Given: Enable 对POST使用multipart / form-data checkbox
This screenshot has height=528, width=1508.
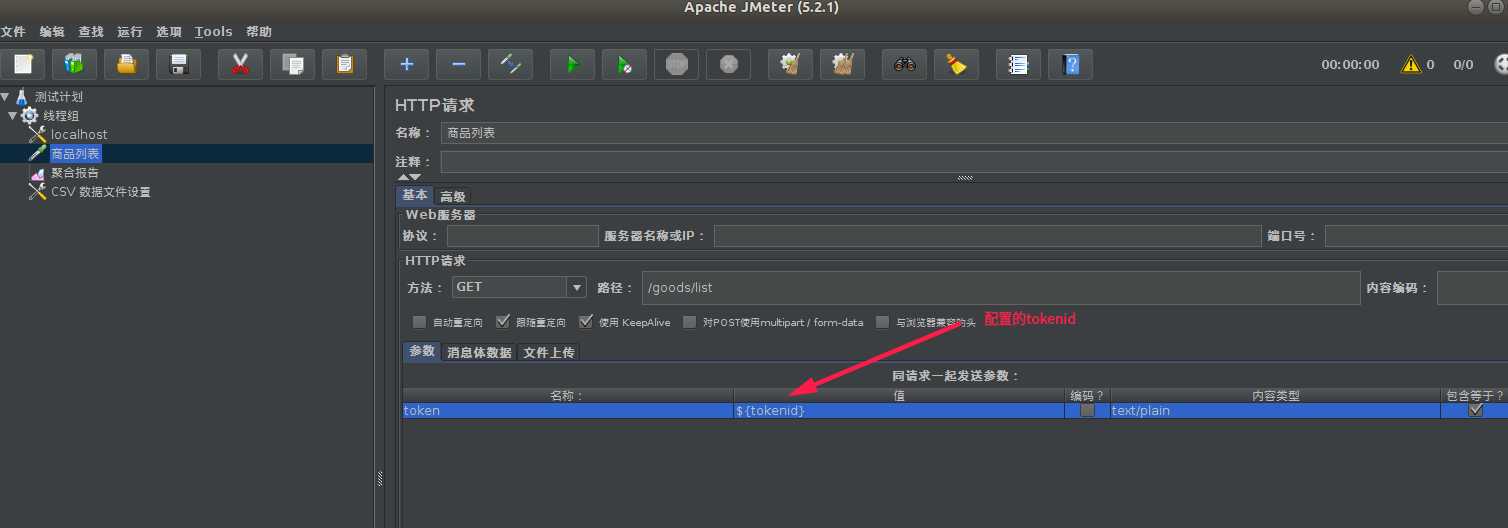Looking at the screenshot, I should pos(690,322).
